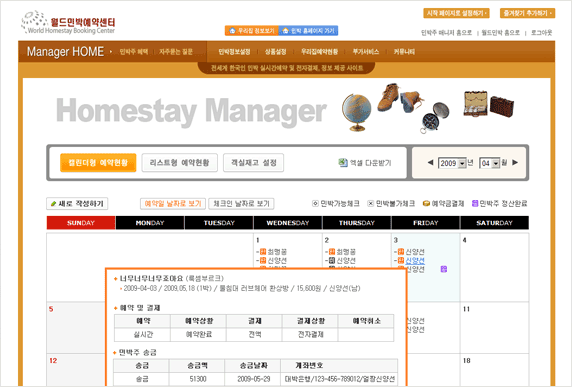This screenshot has height=387, width=572.
Task: Go to previous month with left arrow
Action: [x=430, y=163]
